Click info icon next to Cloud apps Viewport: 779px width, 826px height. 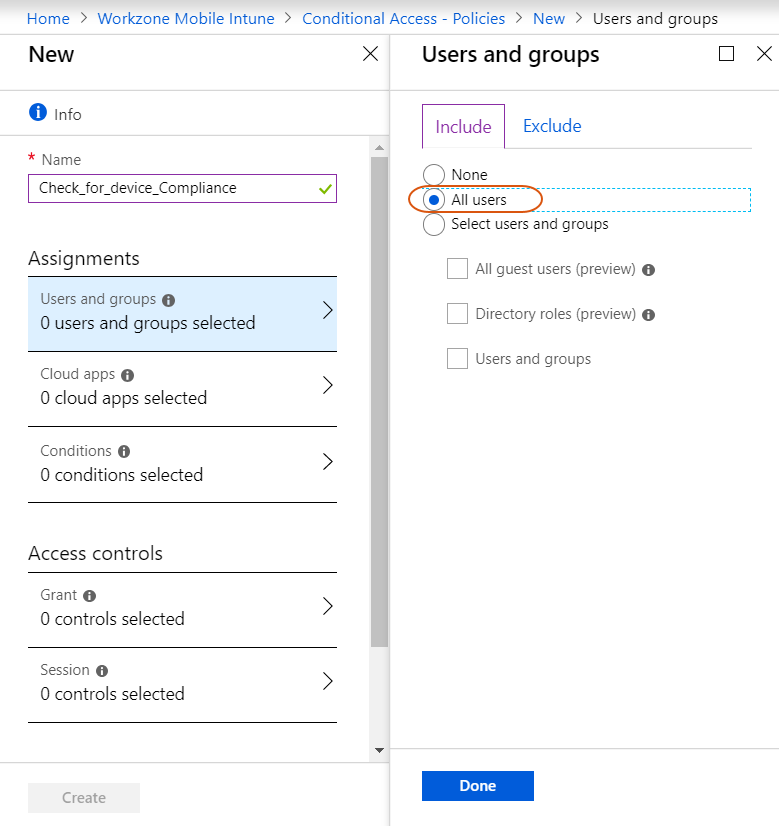click(x=127, y=375)
